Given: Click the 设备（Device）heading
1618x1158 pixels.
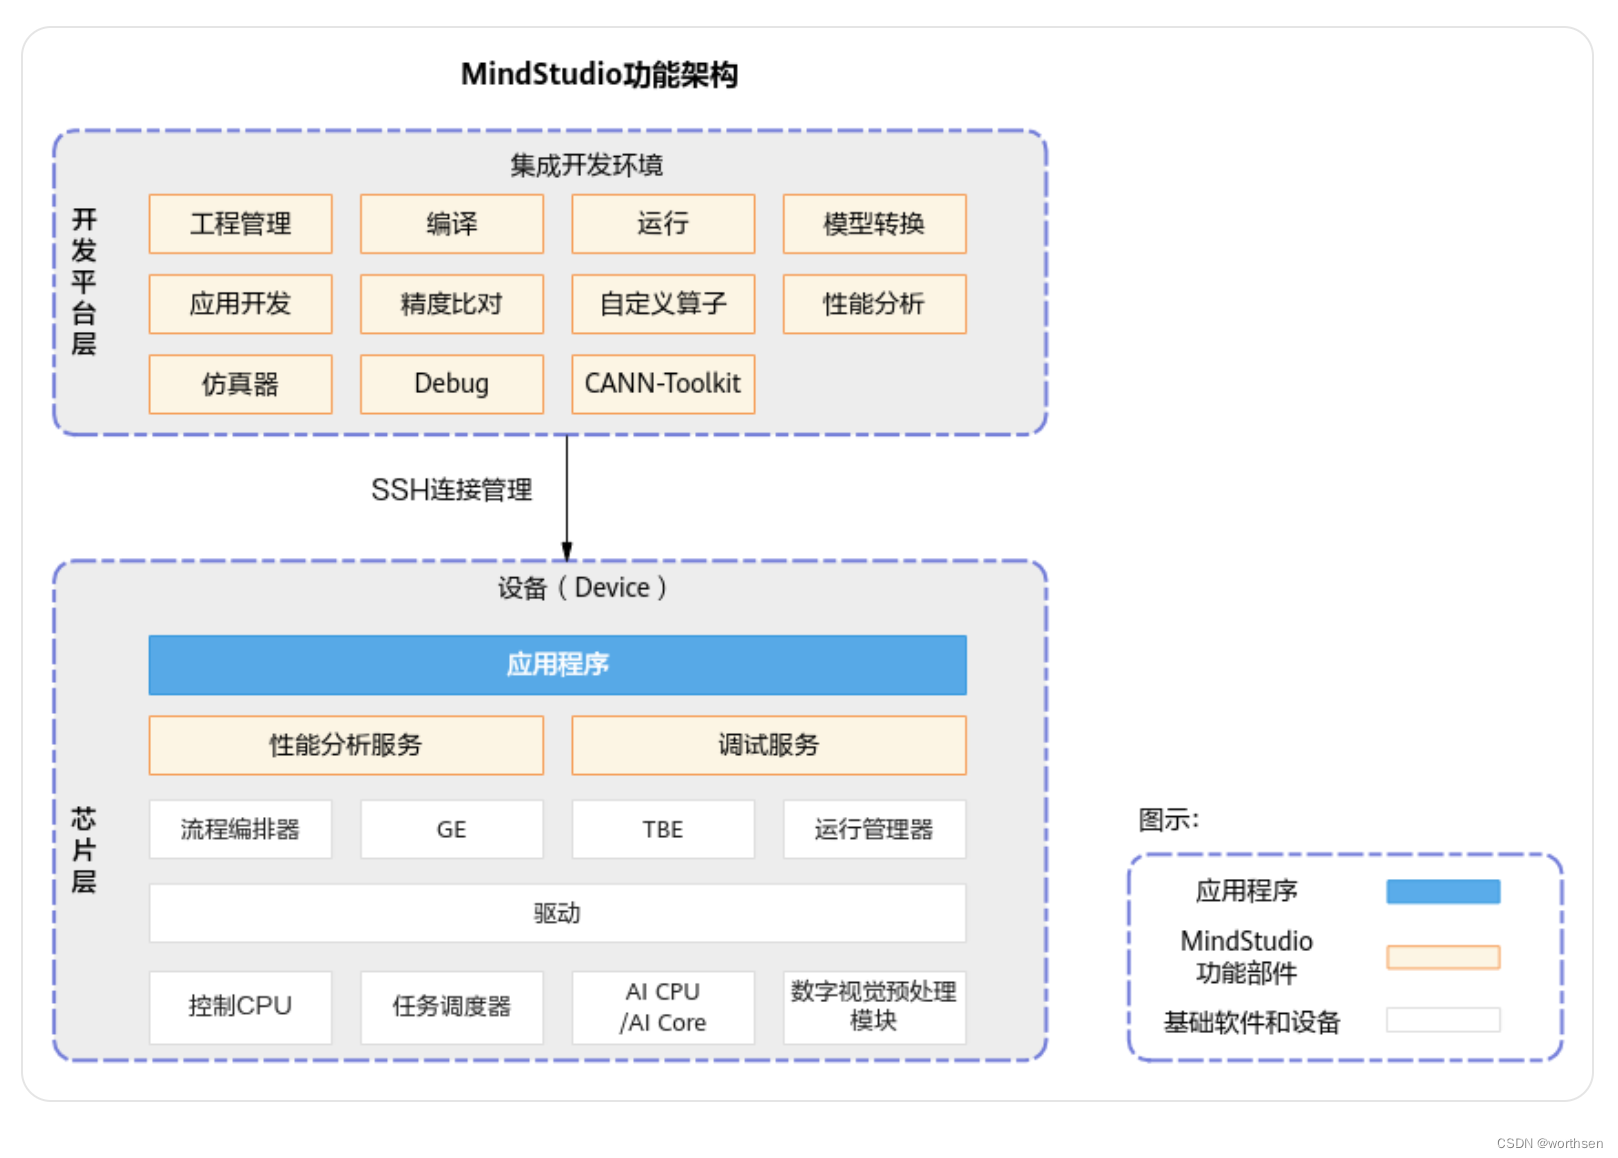Looking at the screenshot, I should tap(583, 588).
